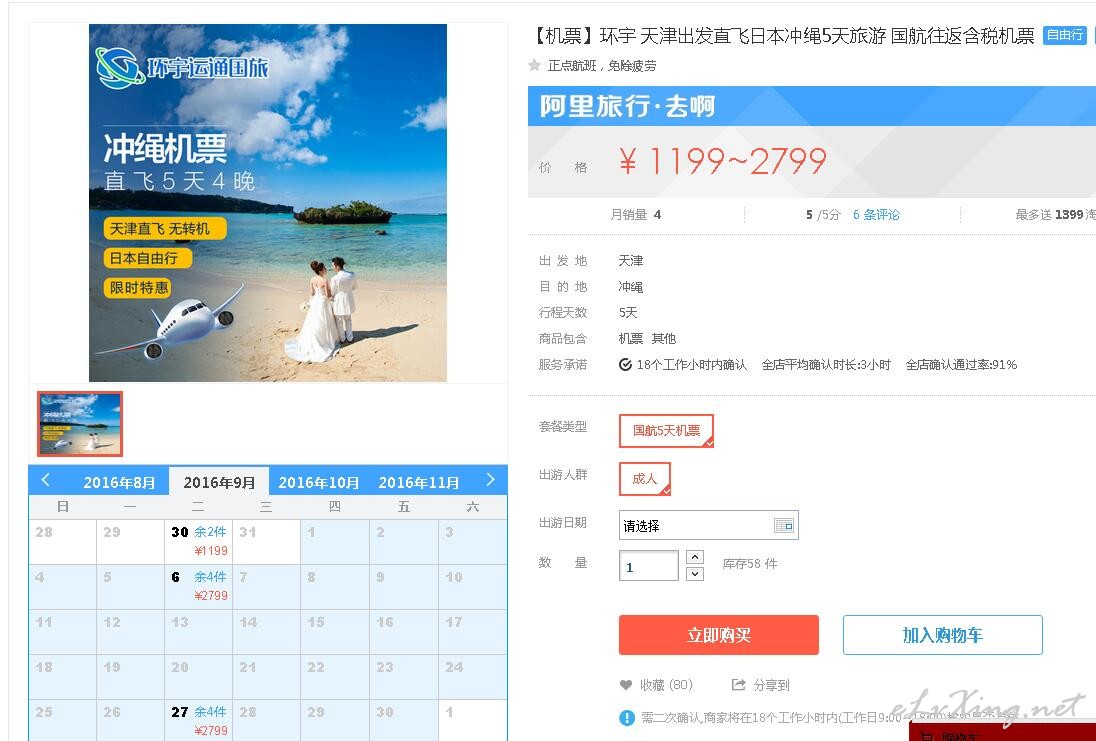
Task: Decrease quantity with the down arrow
Action: (695, 574)
